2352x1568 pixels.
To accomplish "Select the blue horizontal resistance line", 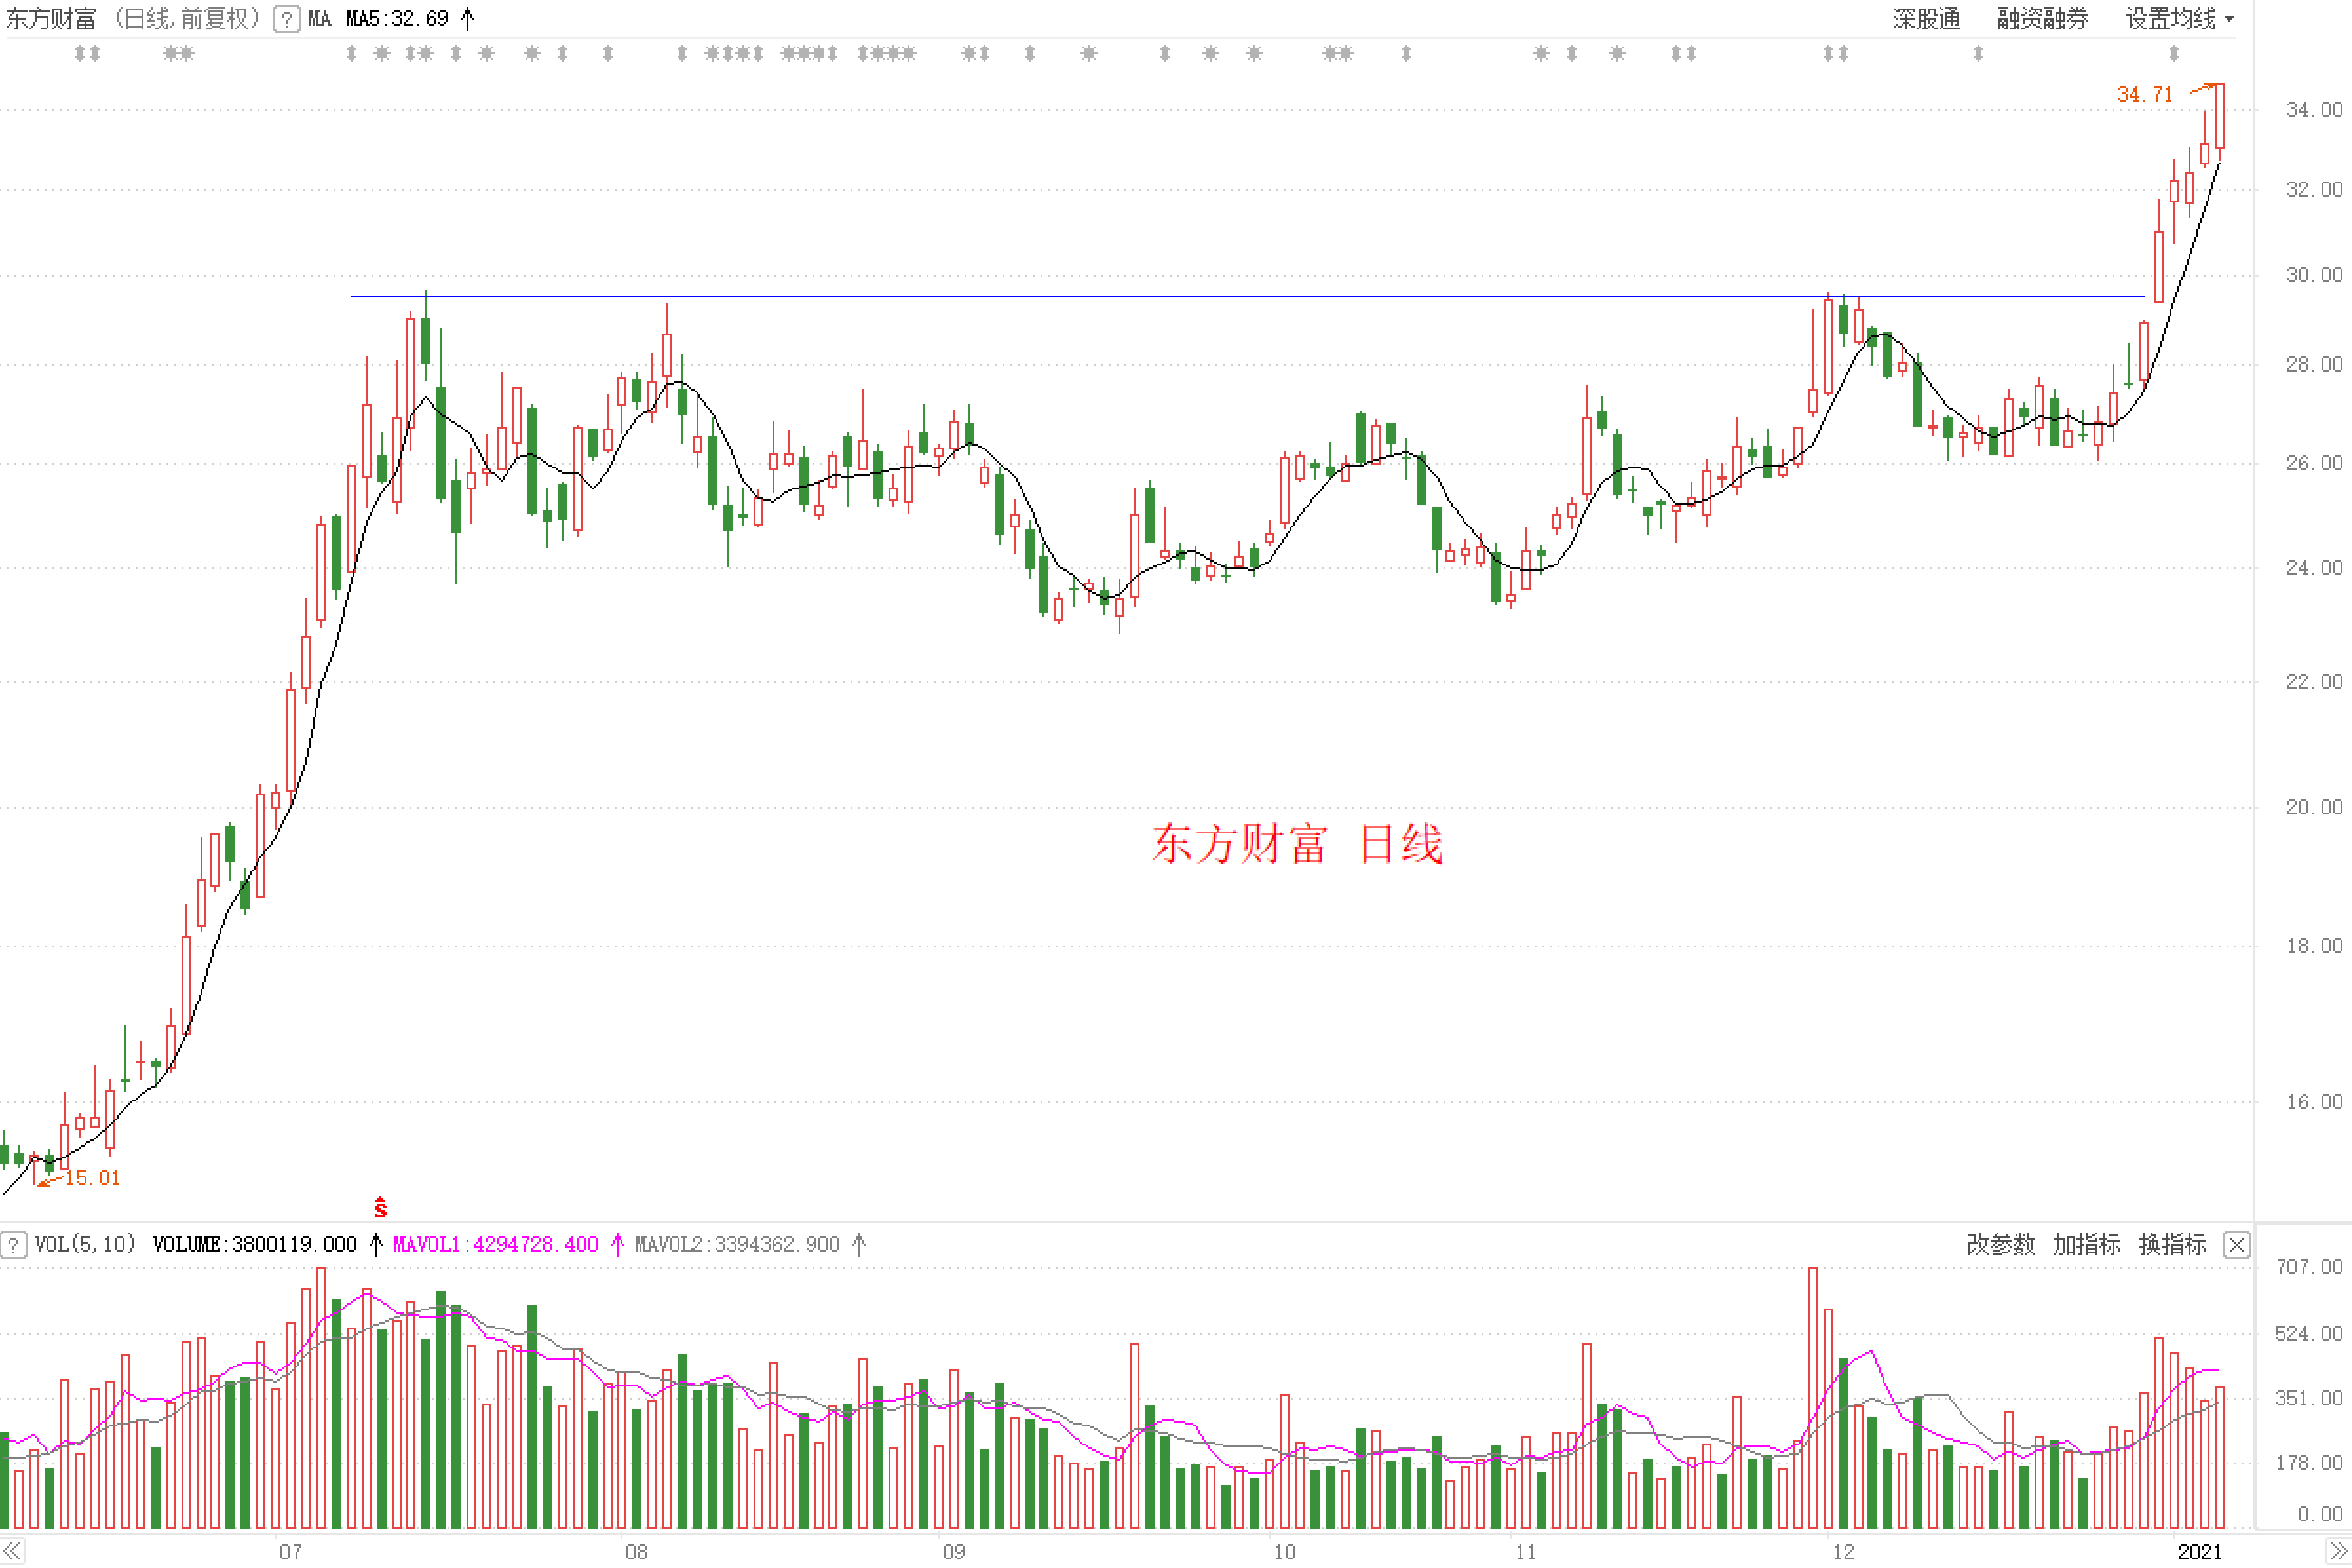I will coord(1248,297).
